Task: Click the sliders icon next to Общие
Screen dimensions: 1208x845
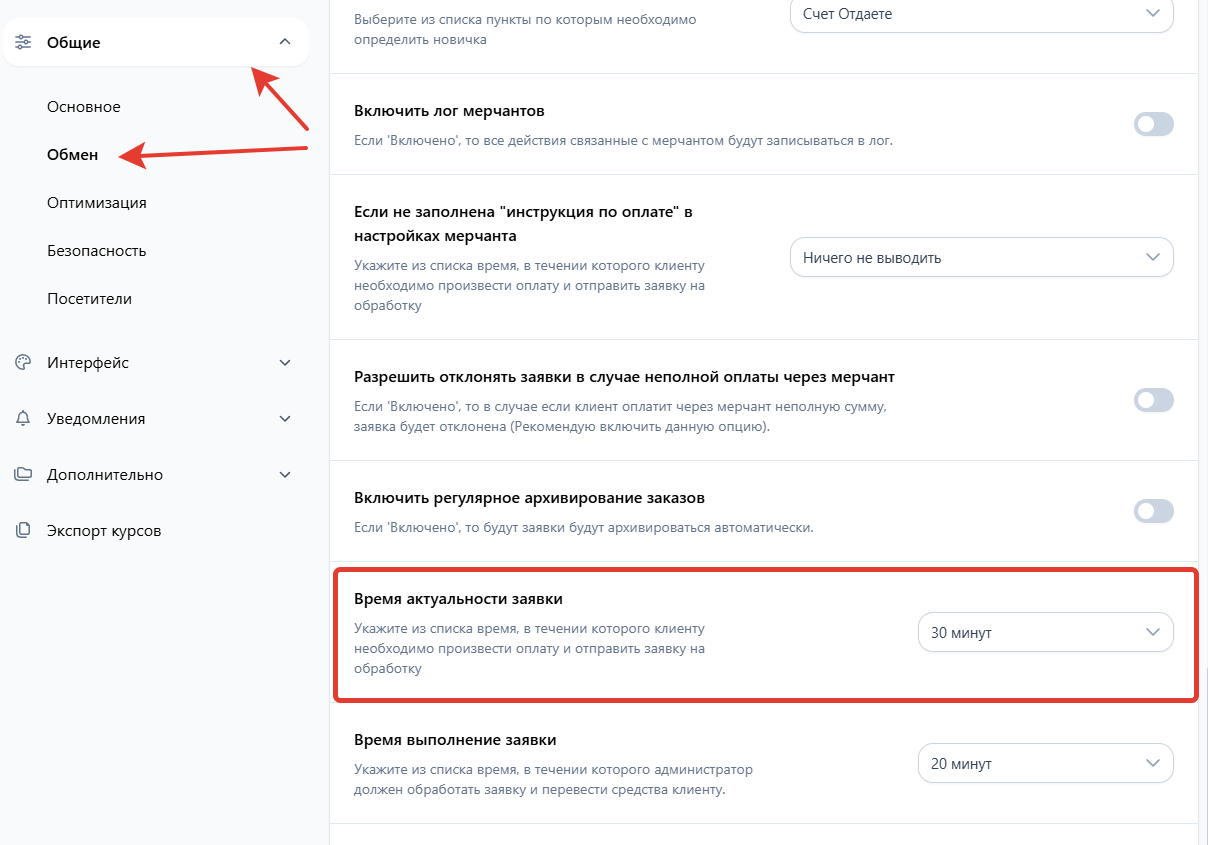Action: click(23, 42)
